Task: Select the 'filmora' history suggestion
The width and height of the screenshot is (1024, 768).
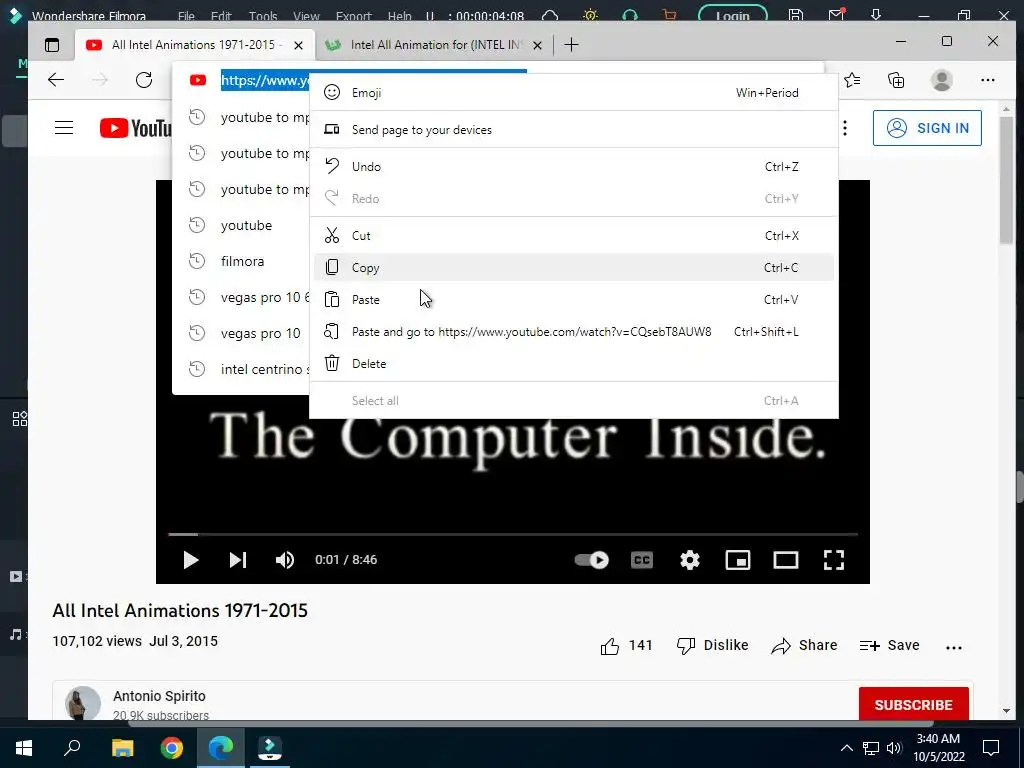Action: 242,261
